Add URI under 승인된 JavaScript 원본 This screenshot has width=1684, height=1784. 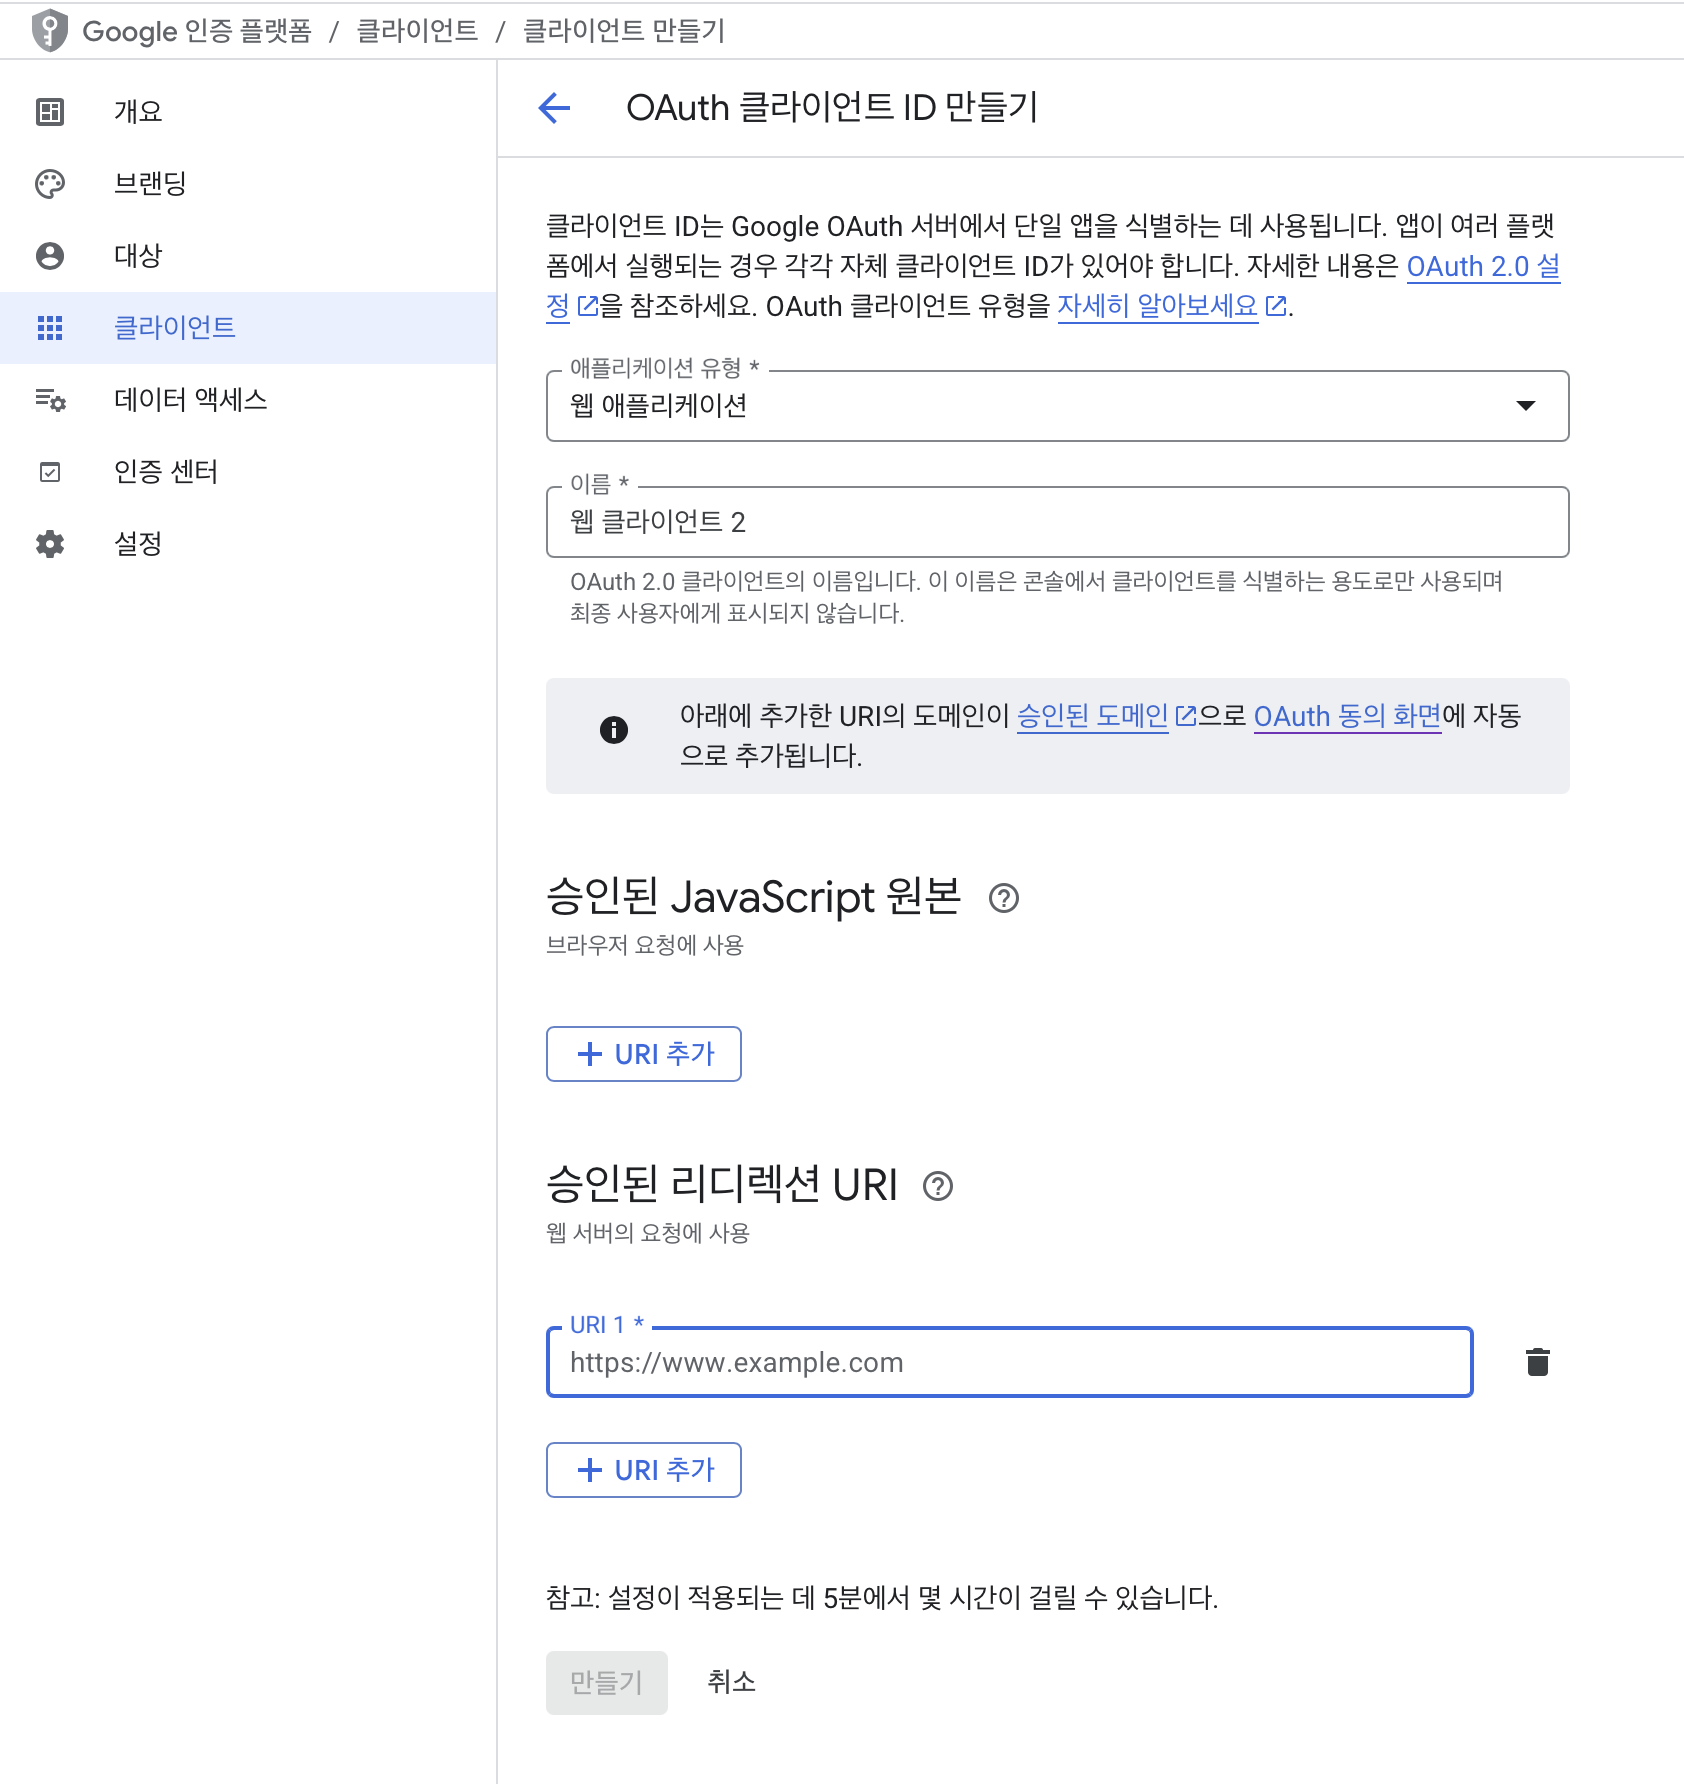pos(644,1054)
